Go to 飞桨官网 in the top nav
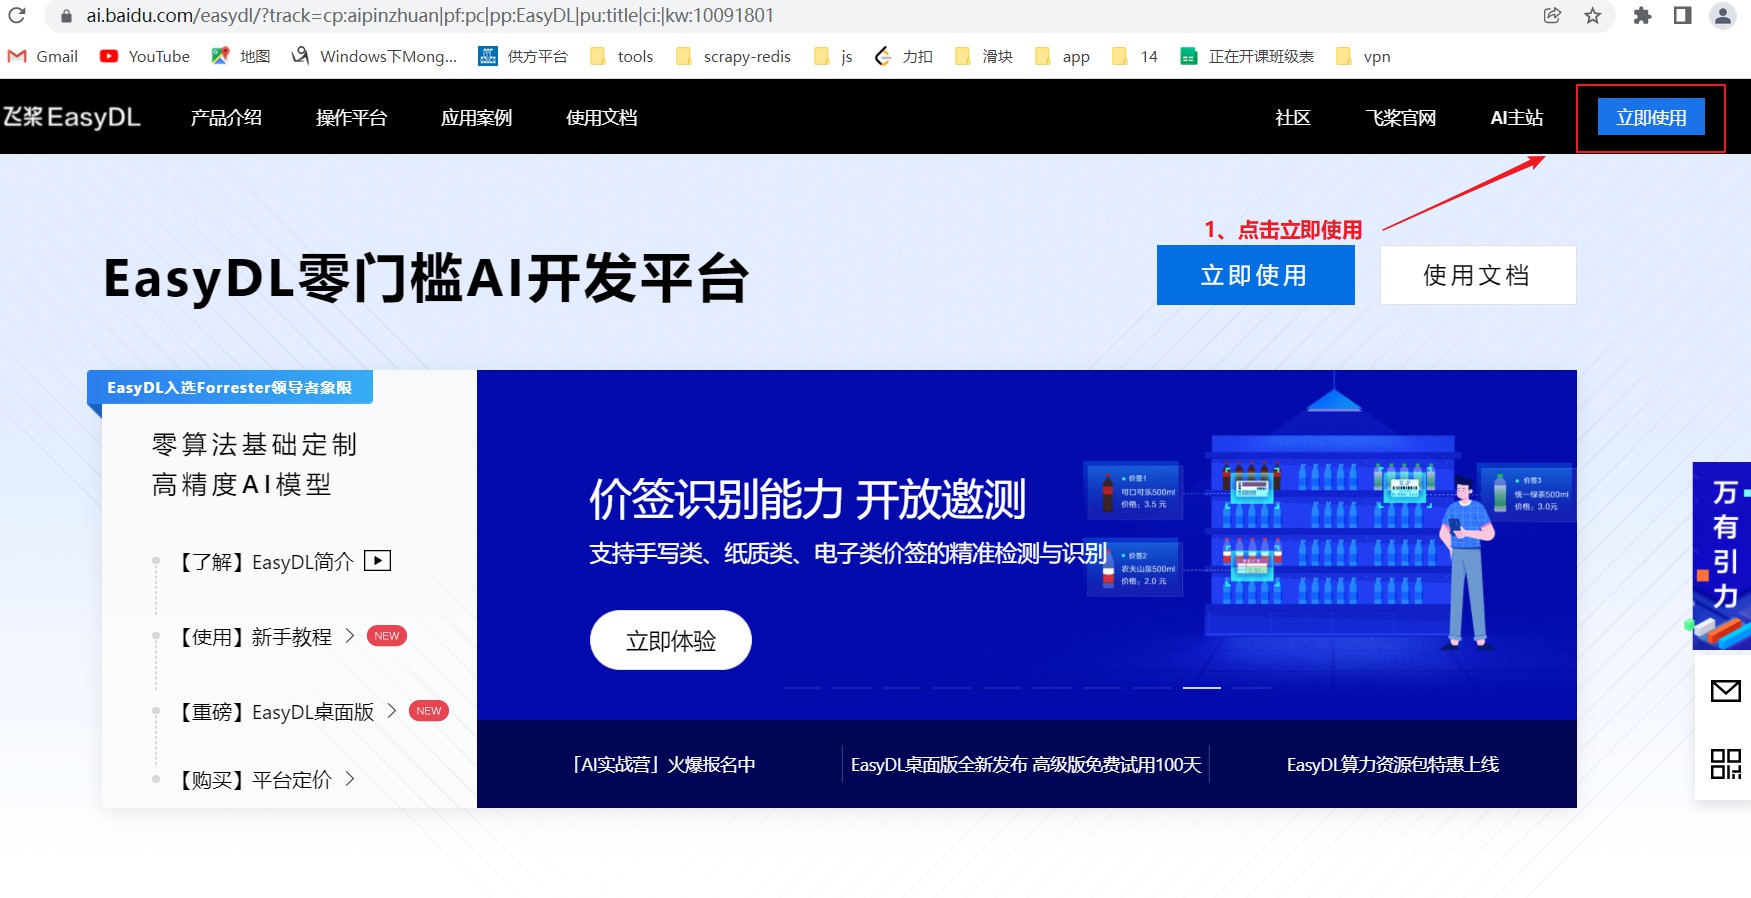Image resolution: width=1751 pixels, height=898 pixels. tap(1400, 117)
